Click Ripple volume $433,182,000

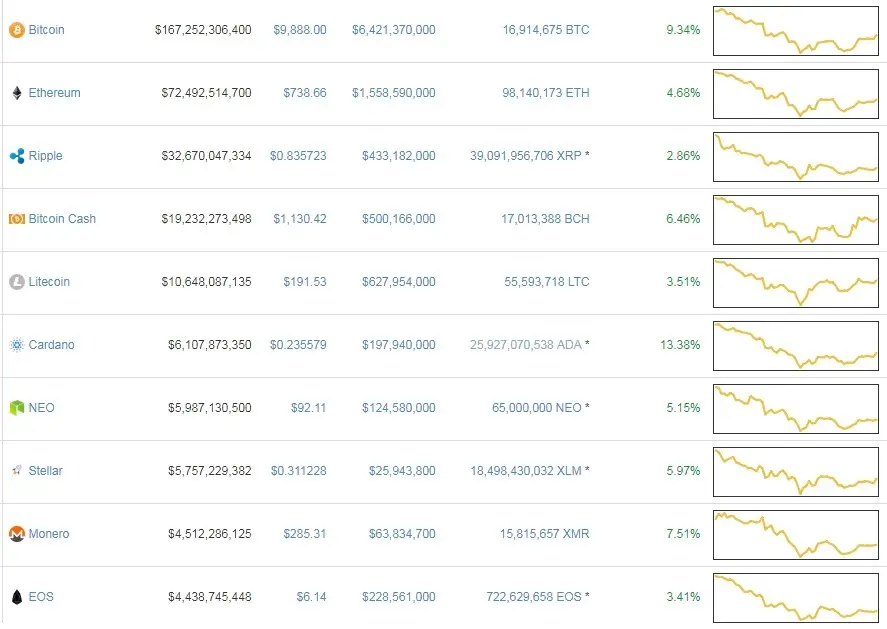pos(399,156)
